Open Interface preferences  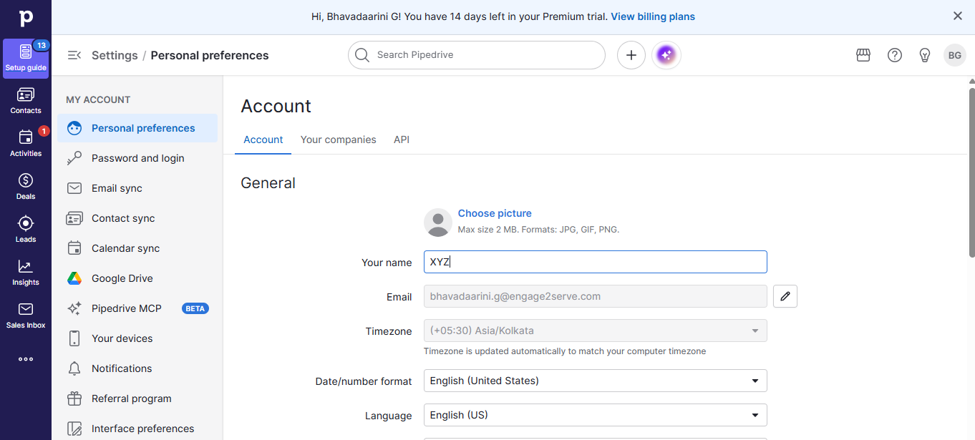click(137, 428)
